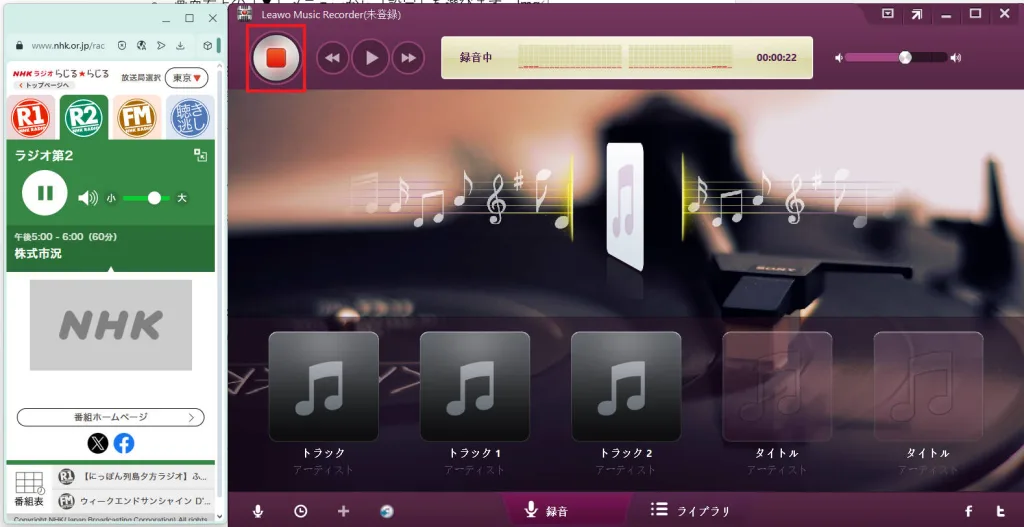Click the browser address bar URL
Screen dimensions: 1024x527
(67, 46)
